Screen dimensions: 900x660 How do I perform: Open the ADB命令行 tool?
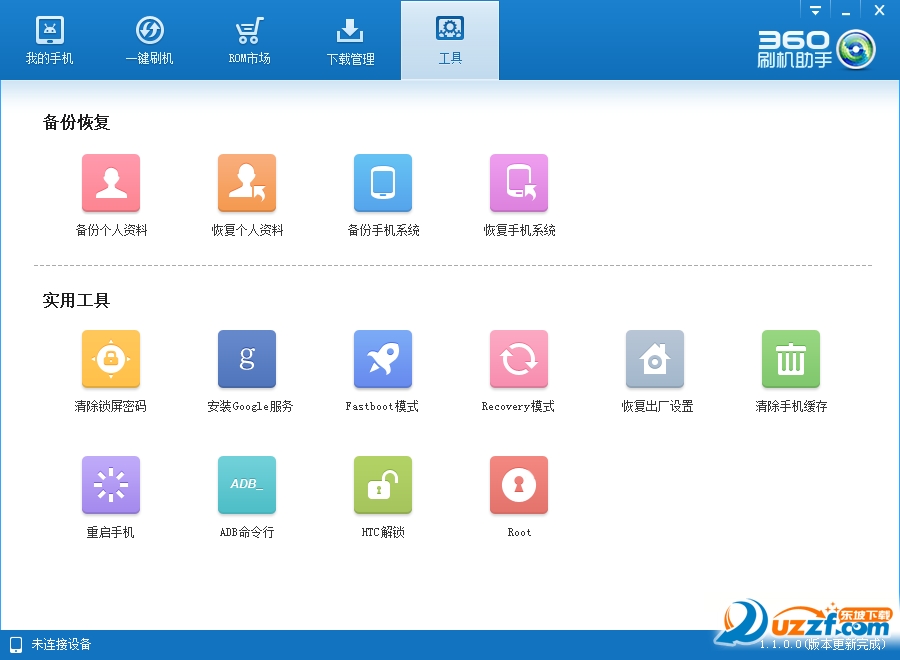(x=247, y=485)
